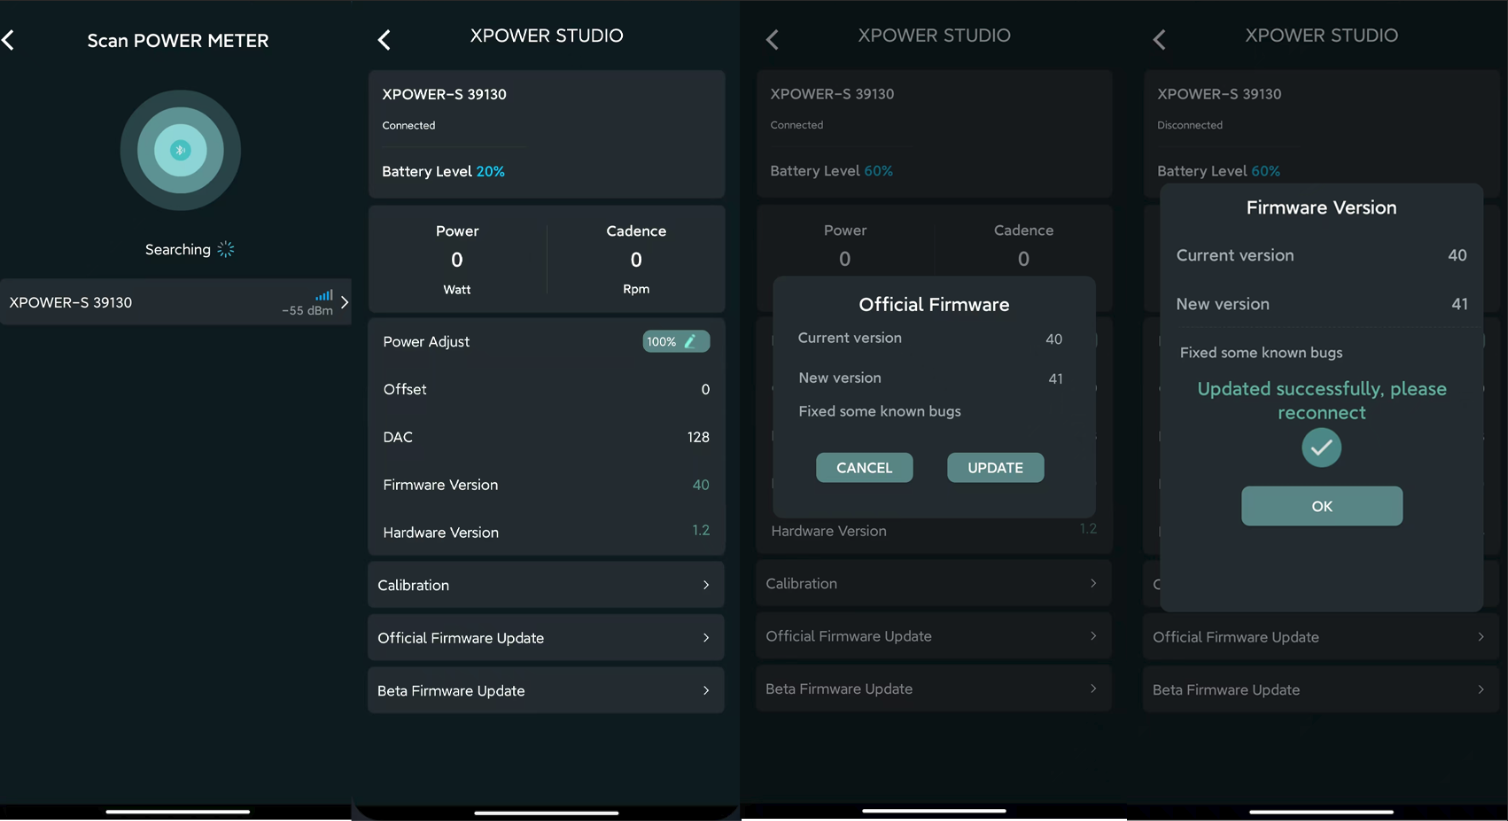Tap the Power Adjust 100% badge
1508x821 pixels.
pyautogui.click(x=675, y=341)
